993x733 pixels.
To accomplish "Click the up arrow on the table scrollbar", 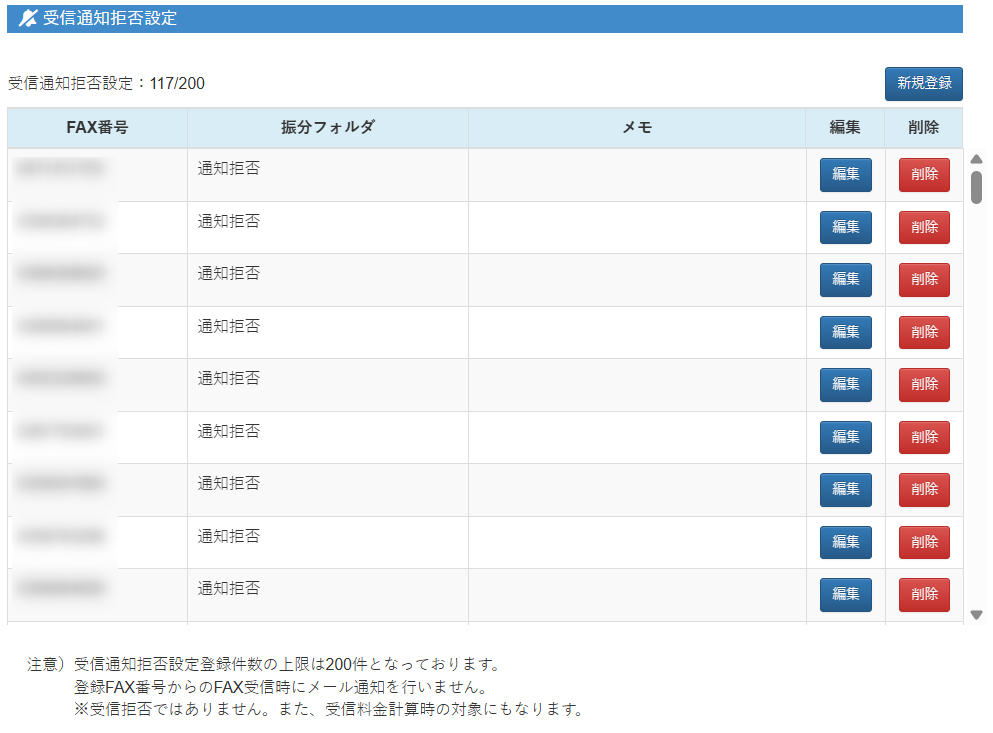I will 976,159.
